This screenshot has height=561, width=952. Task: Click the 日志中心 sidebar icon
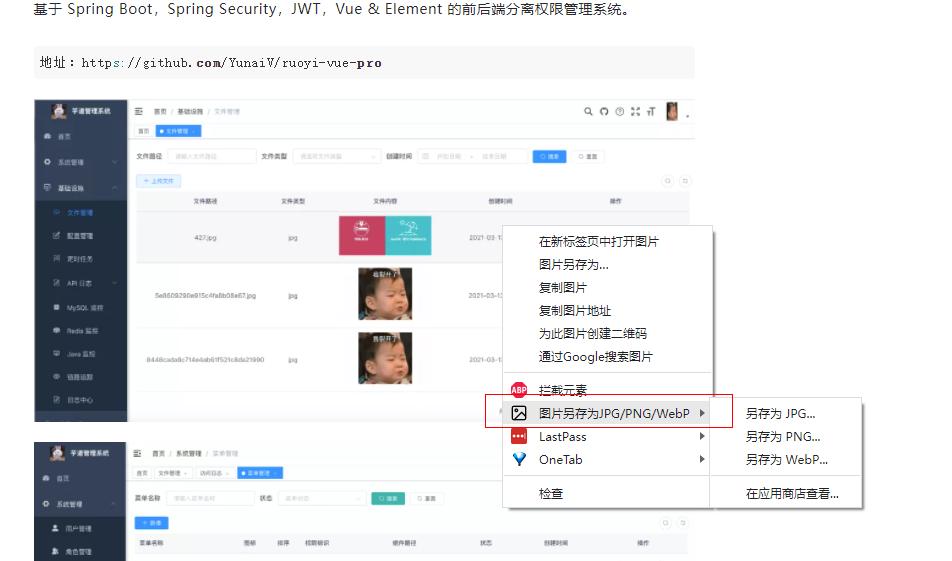pyautogui.click(x=56, y=400)
